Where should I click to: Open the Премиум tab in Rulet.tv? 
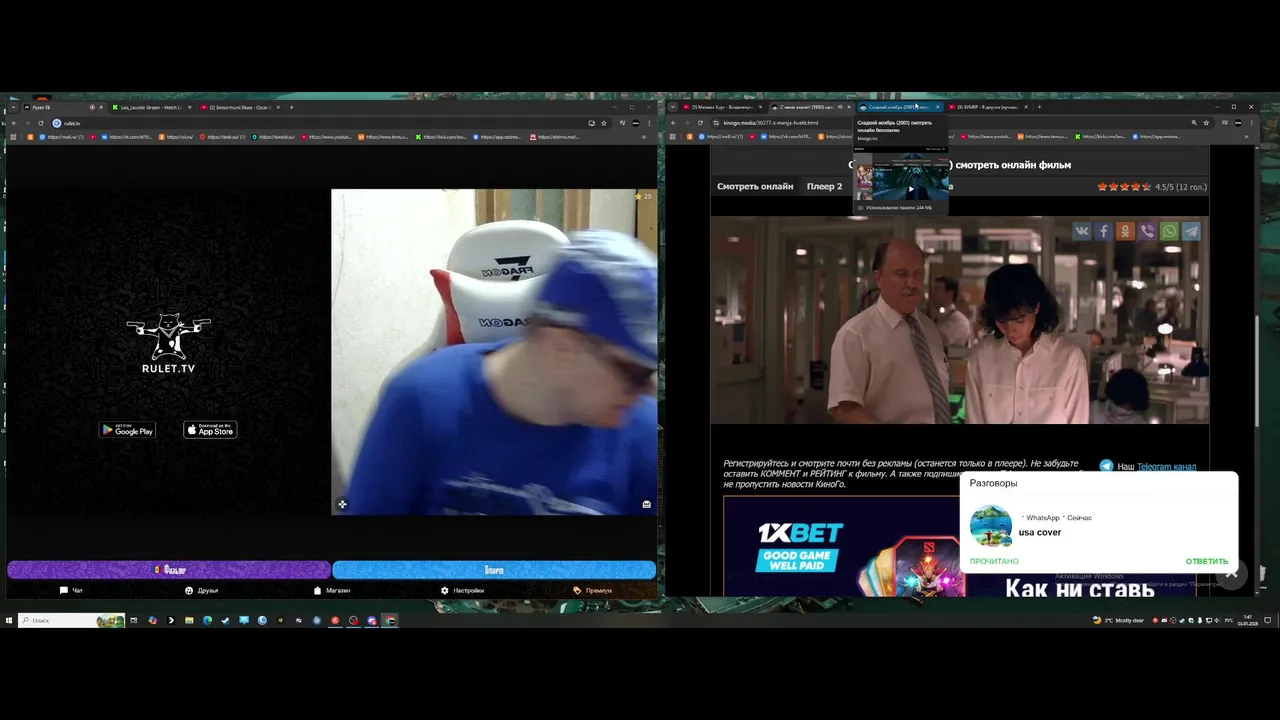pyautogui.click(x=592, y=590)
